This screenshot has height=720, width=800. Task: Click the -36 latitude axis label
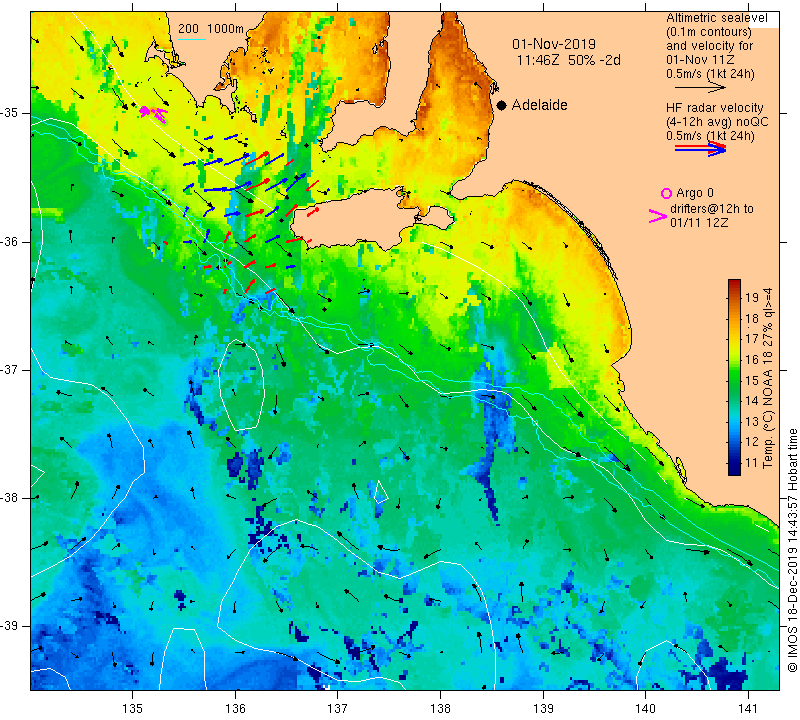click(x=10, y=241)
